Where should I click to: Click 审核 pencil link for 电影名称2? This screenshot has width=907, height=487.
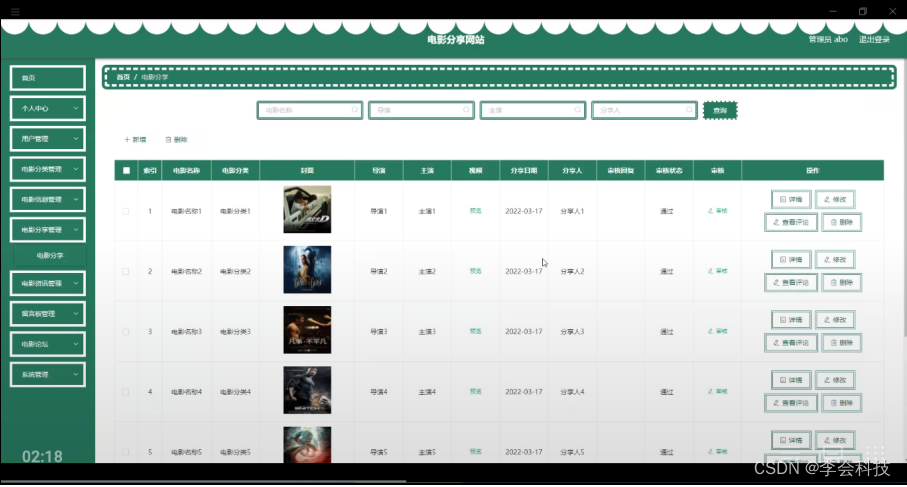[x=717, y=271]
